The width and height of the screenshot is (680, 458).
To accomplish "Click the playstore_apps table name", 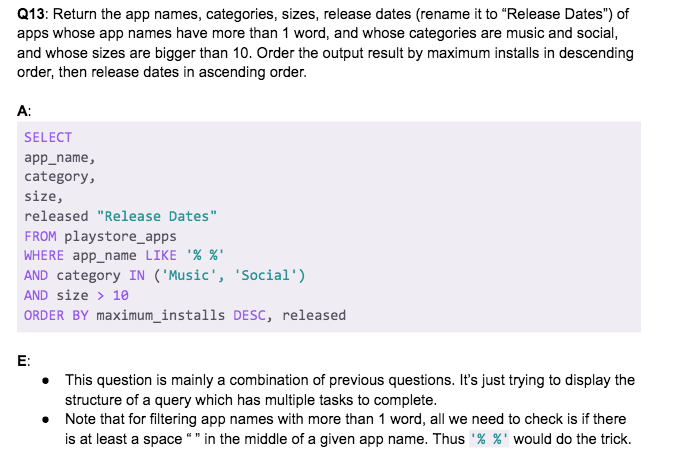I will tap(121, 236).
